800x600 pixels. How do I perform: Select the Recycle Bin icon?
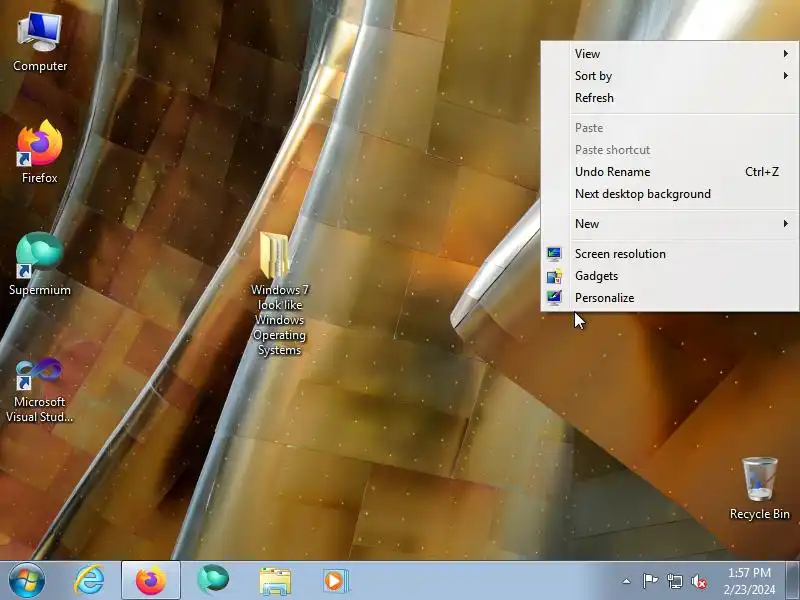(x=759, y=488)
